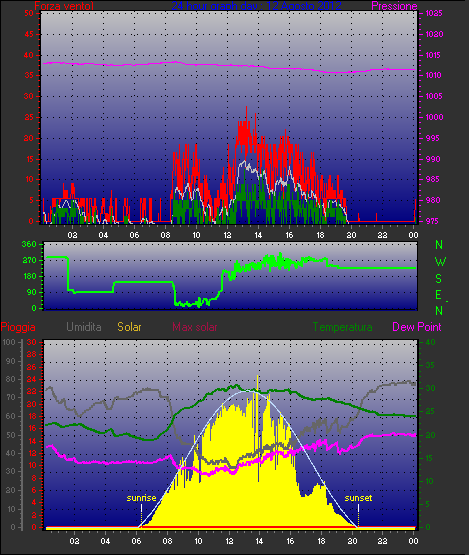Image resolution: width=469 pixels, height=555 pixels.
Task: Click the '985' pressure axis value
Action: click(432, 179)
